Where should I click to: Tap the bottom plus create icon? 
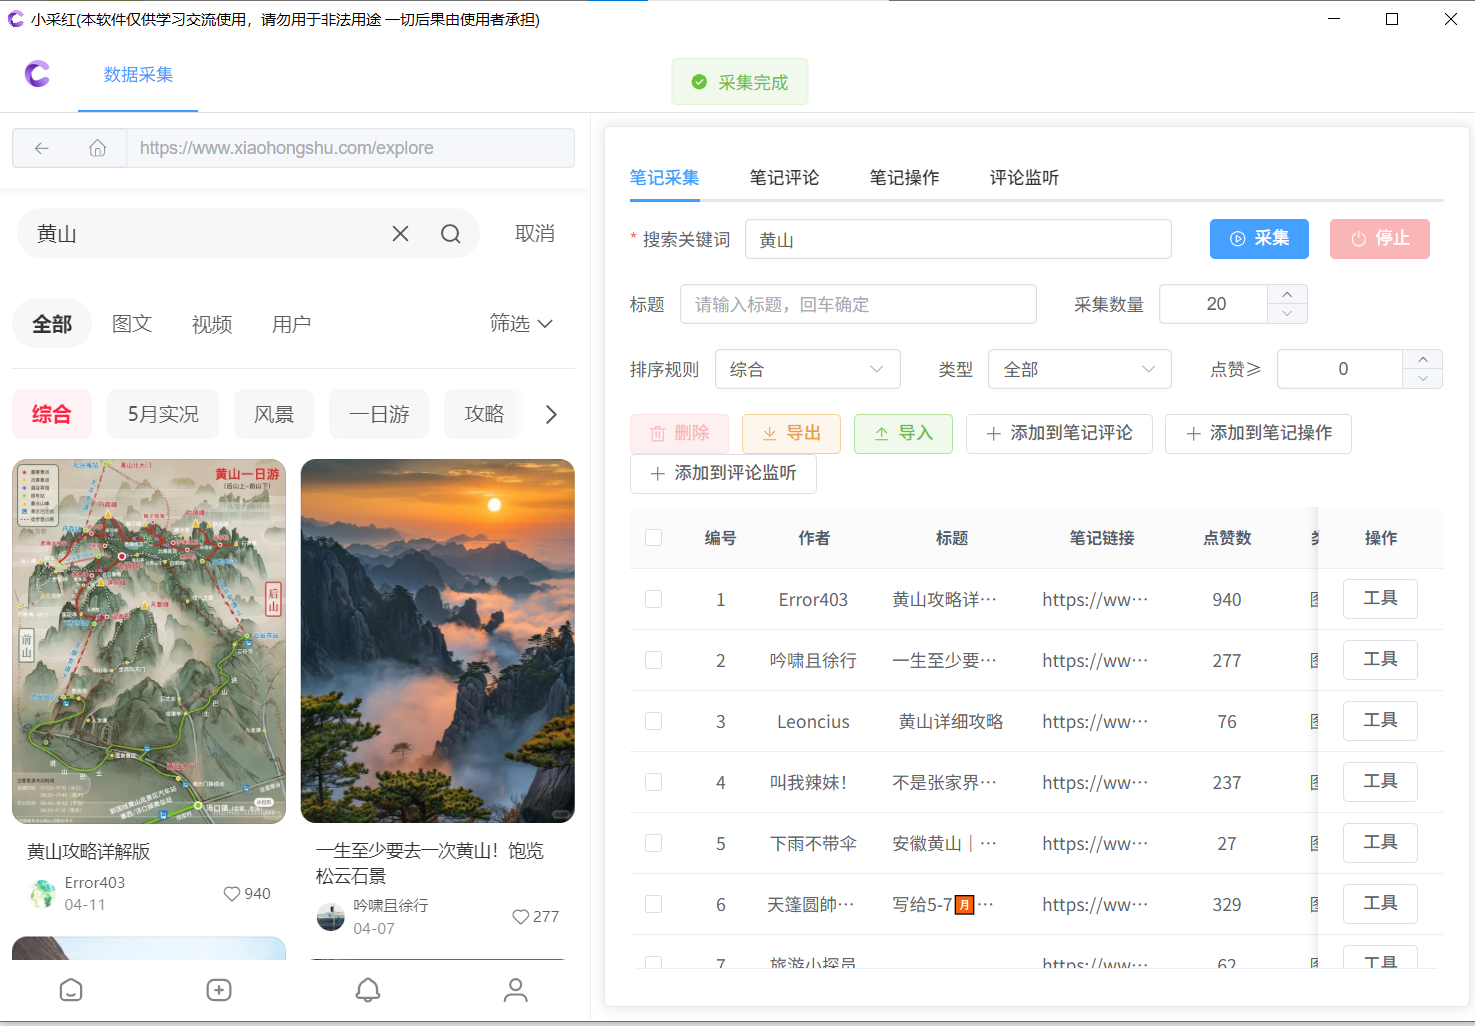[x=219, y=990]
